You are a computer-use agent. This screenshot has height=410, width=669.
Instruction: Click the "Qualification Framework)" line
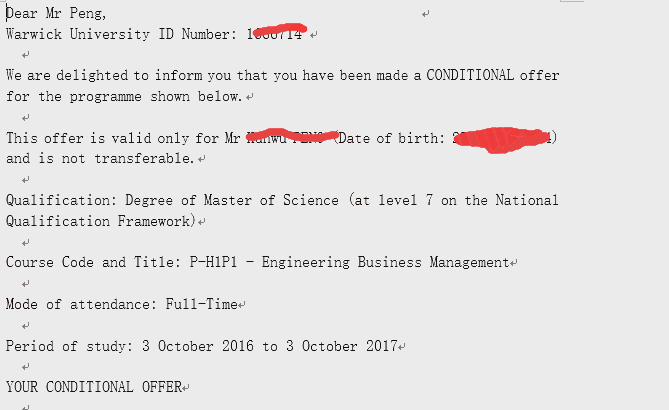100,221
